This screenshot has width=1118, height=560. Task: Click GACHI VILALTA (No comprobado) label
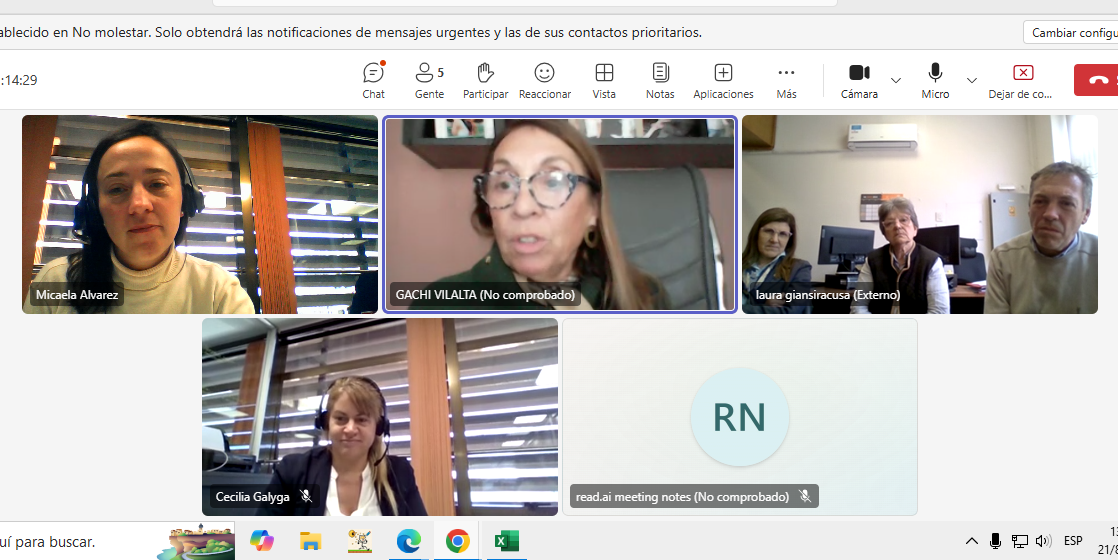485,295
